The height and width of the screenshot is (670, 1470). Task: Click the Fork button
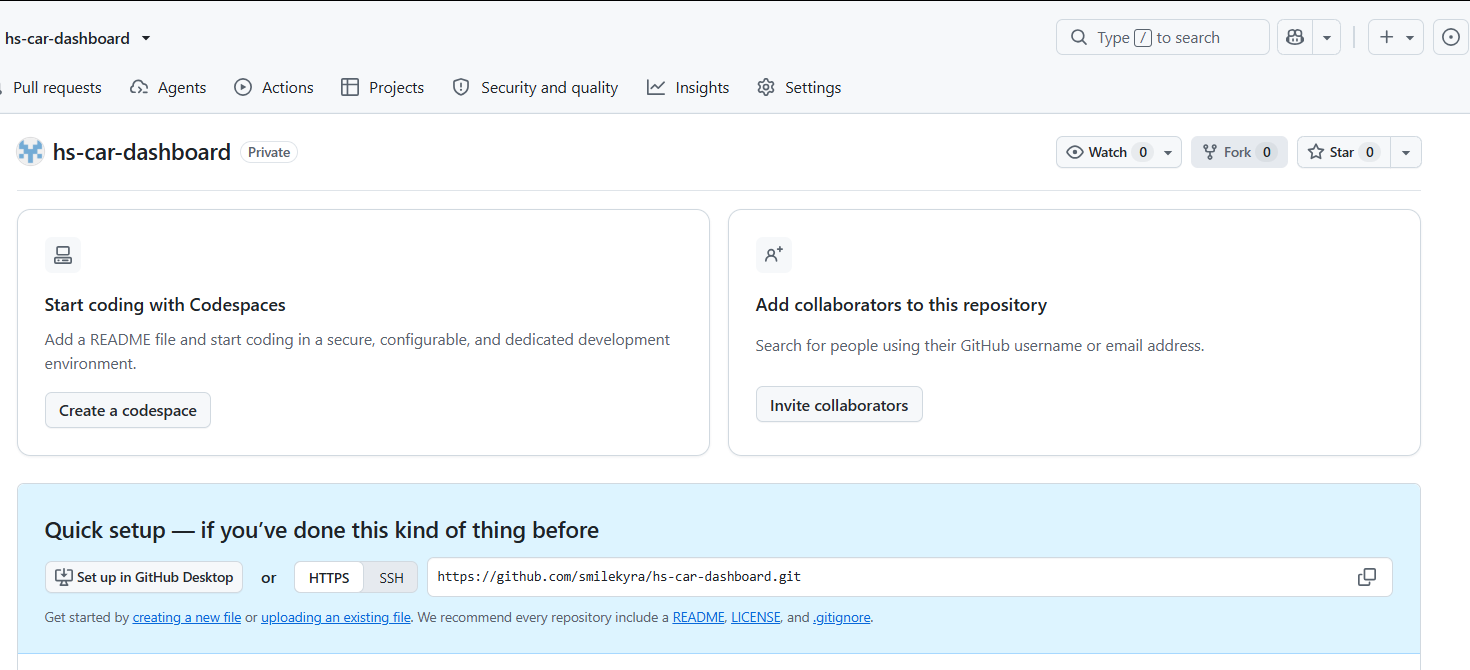pyautogui.click(x=1239, y=152)
